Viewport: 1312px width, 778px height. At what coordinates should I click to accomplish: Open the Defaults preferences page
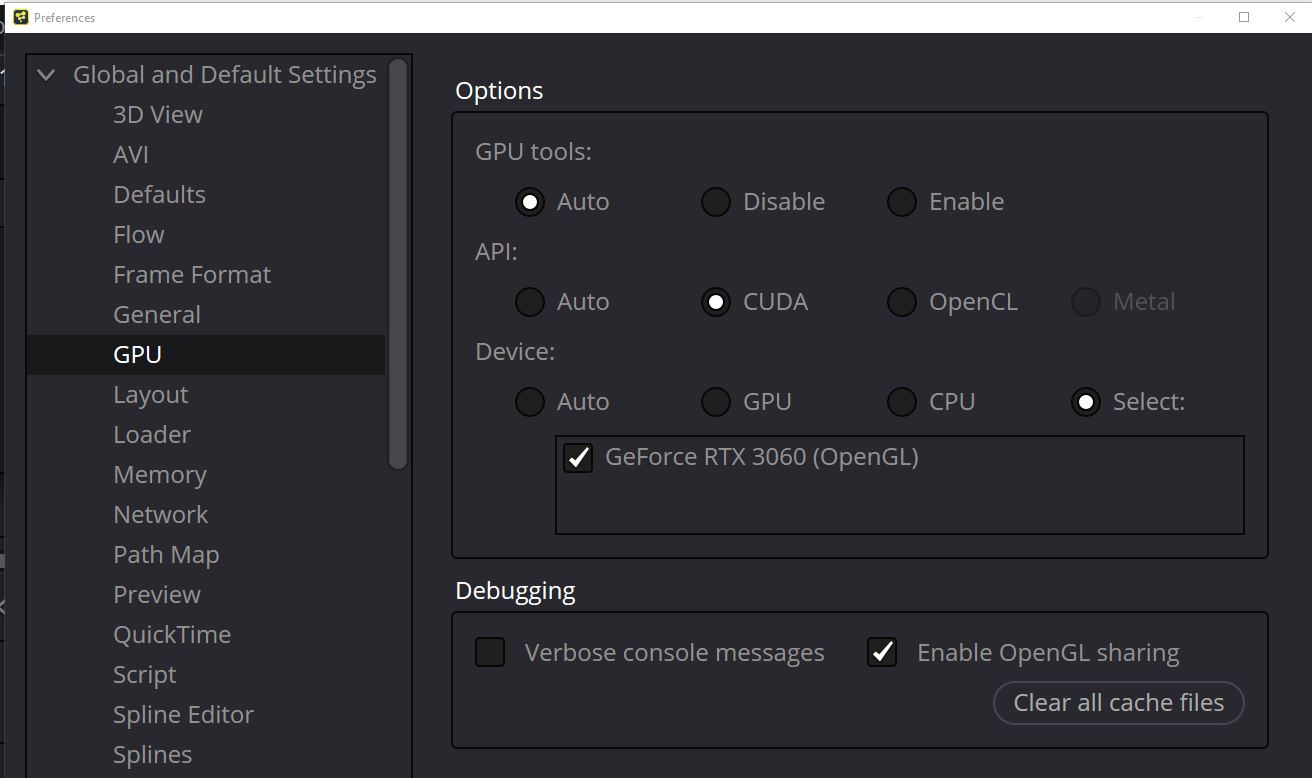(160, 195)
